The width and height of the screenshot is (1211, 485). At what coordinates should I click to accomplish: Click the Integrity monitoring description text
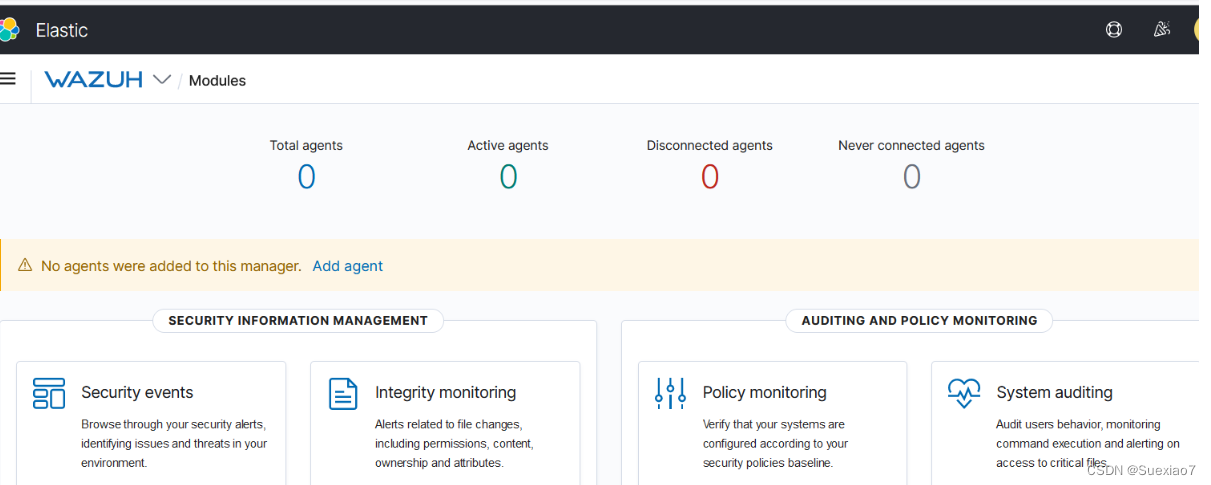(455, 444)
